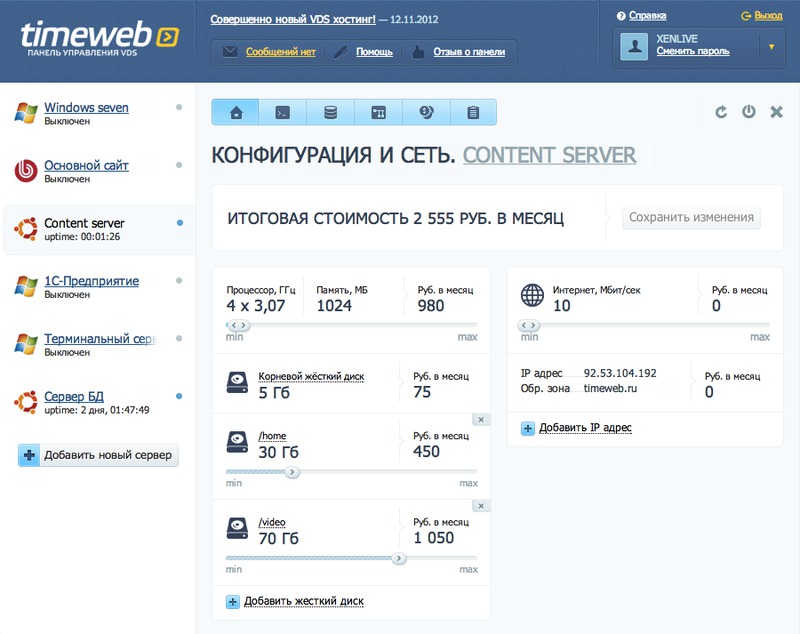This screenshot has width=800, height=634.
Task: Click the /video disk size slider handle
Action: click(x=399, y=559)
